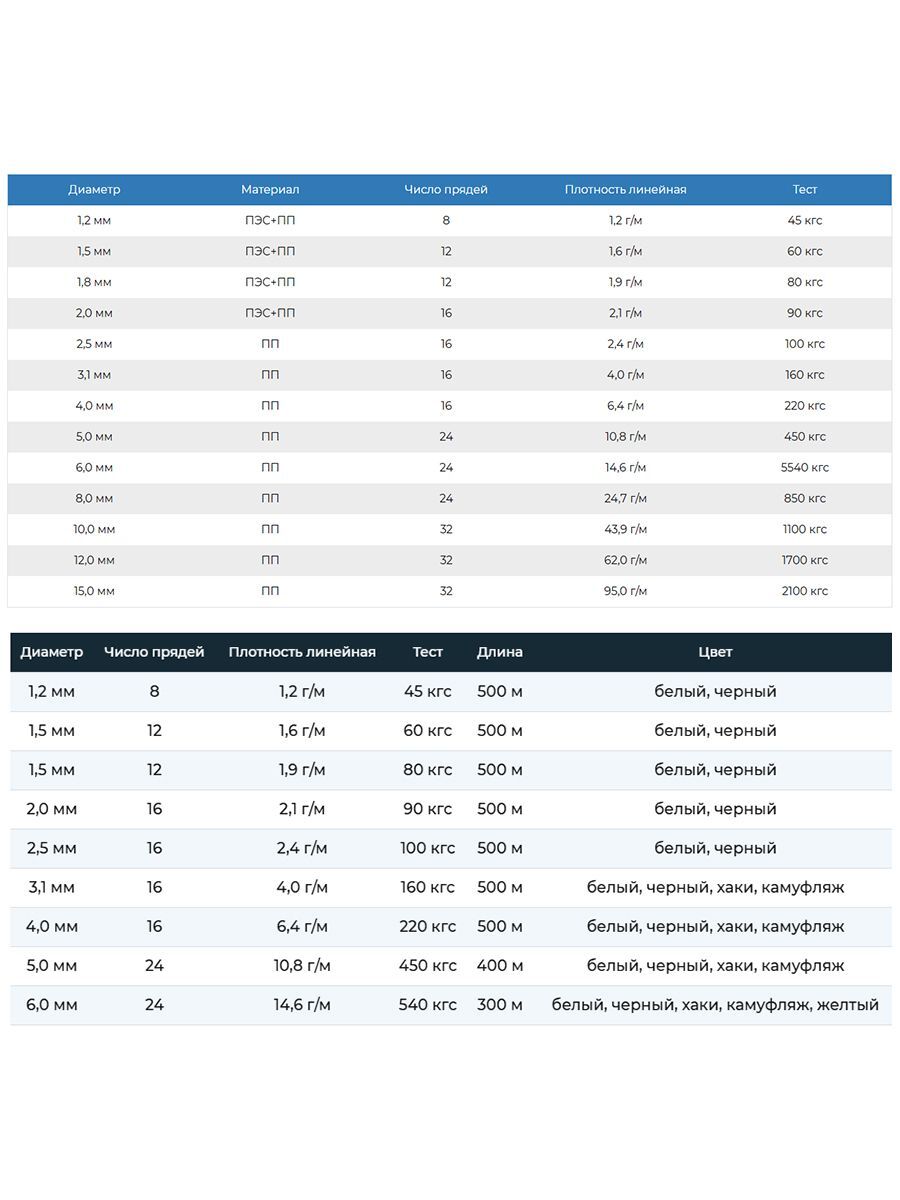The height and width of the screenshot is (1200, 900).
Task: Click the Длина column header
Action: (x=499, y=652)
